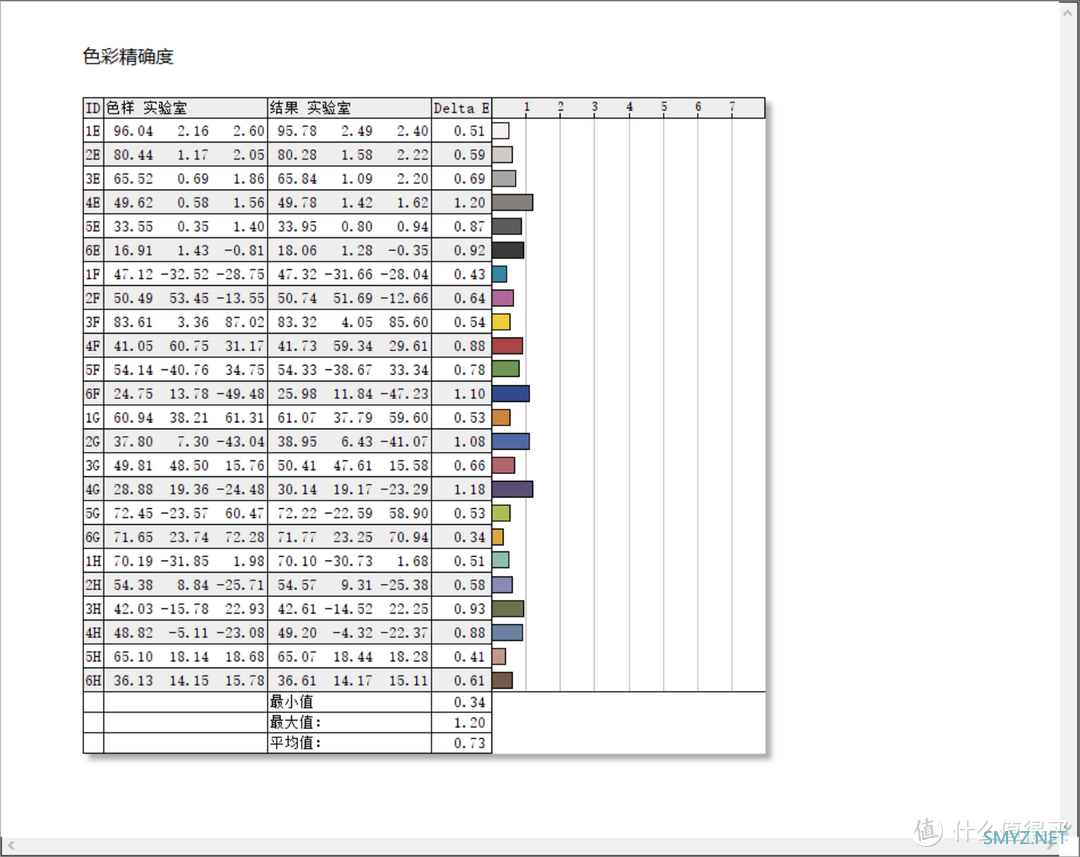Viewport: 1080px width, 857px height.
Task: Click Delta E value 1.18 in row 4G
Action: click(x=470, y=489)
